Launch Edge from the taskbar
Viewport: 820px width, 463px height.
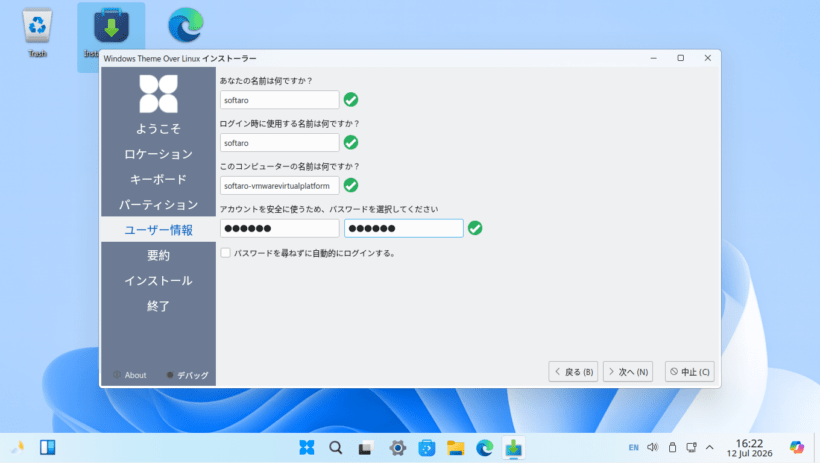[x=485, y=448]
